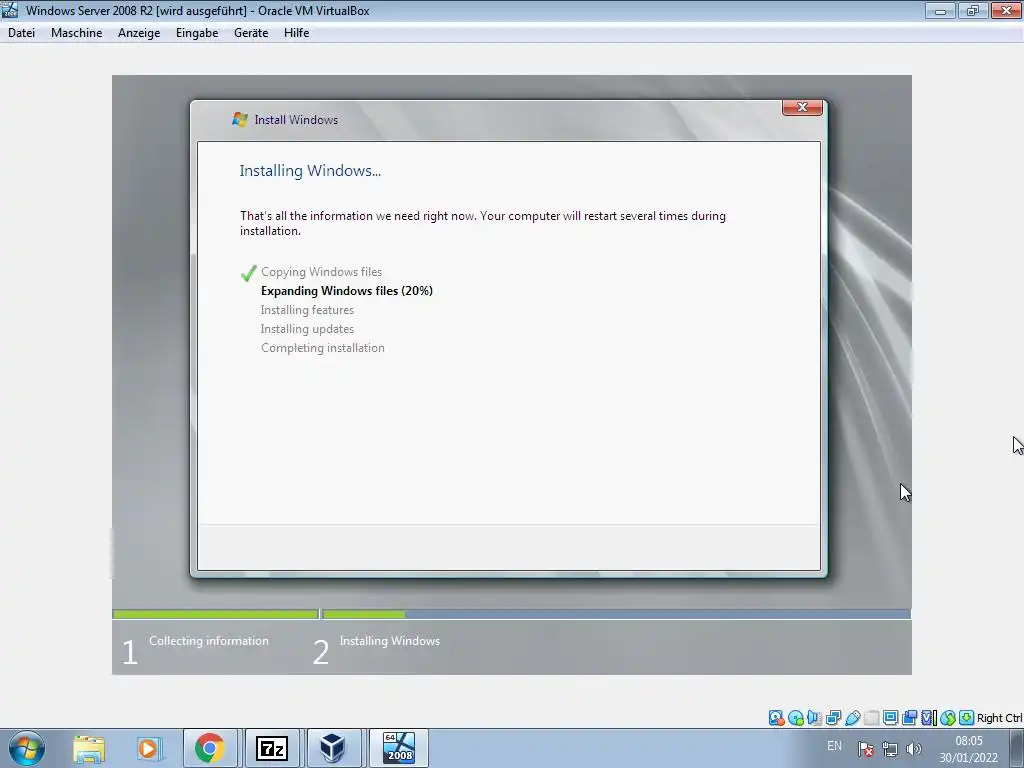1024x768 pixels.
Task: Open the Geräte menu
Action: click(x=251, y=33)
